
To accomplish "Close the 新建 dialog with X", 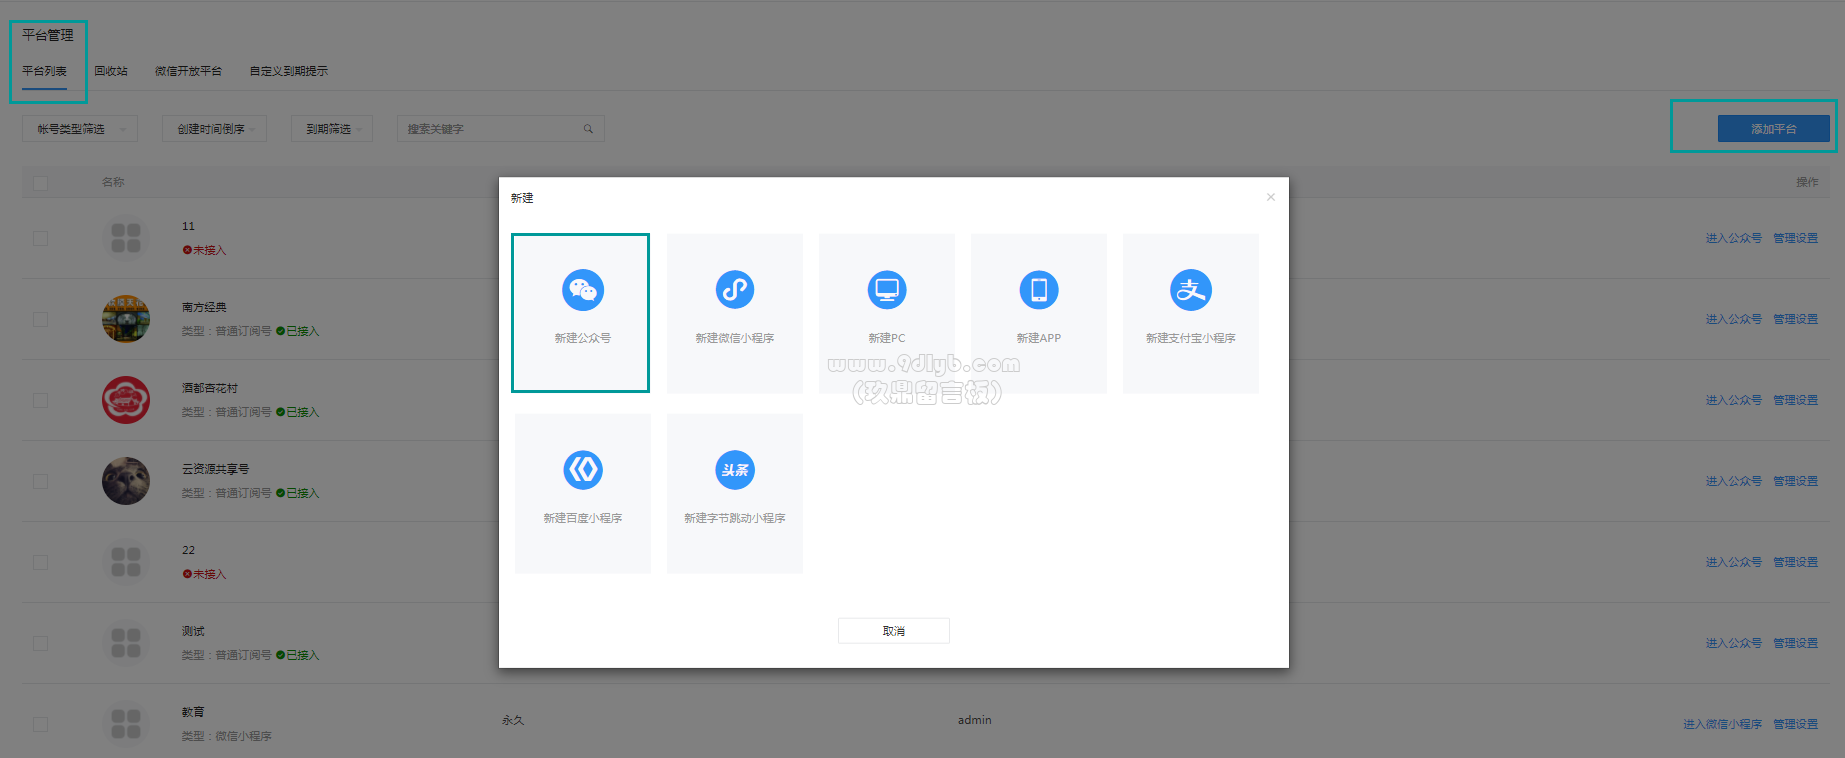I will (1271, 197).
